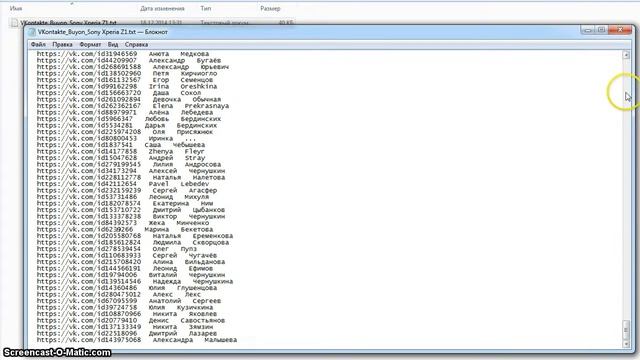Click the line with id80800453
This screenshot has width=640, height=360.
click(117, 138)
